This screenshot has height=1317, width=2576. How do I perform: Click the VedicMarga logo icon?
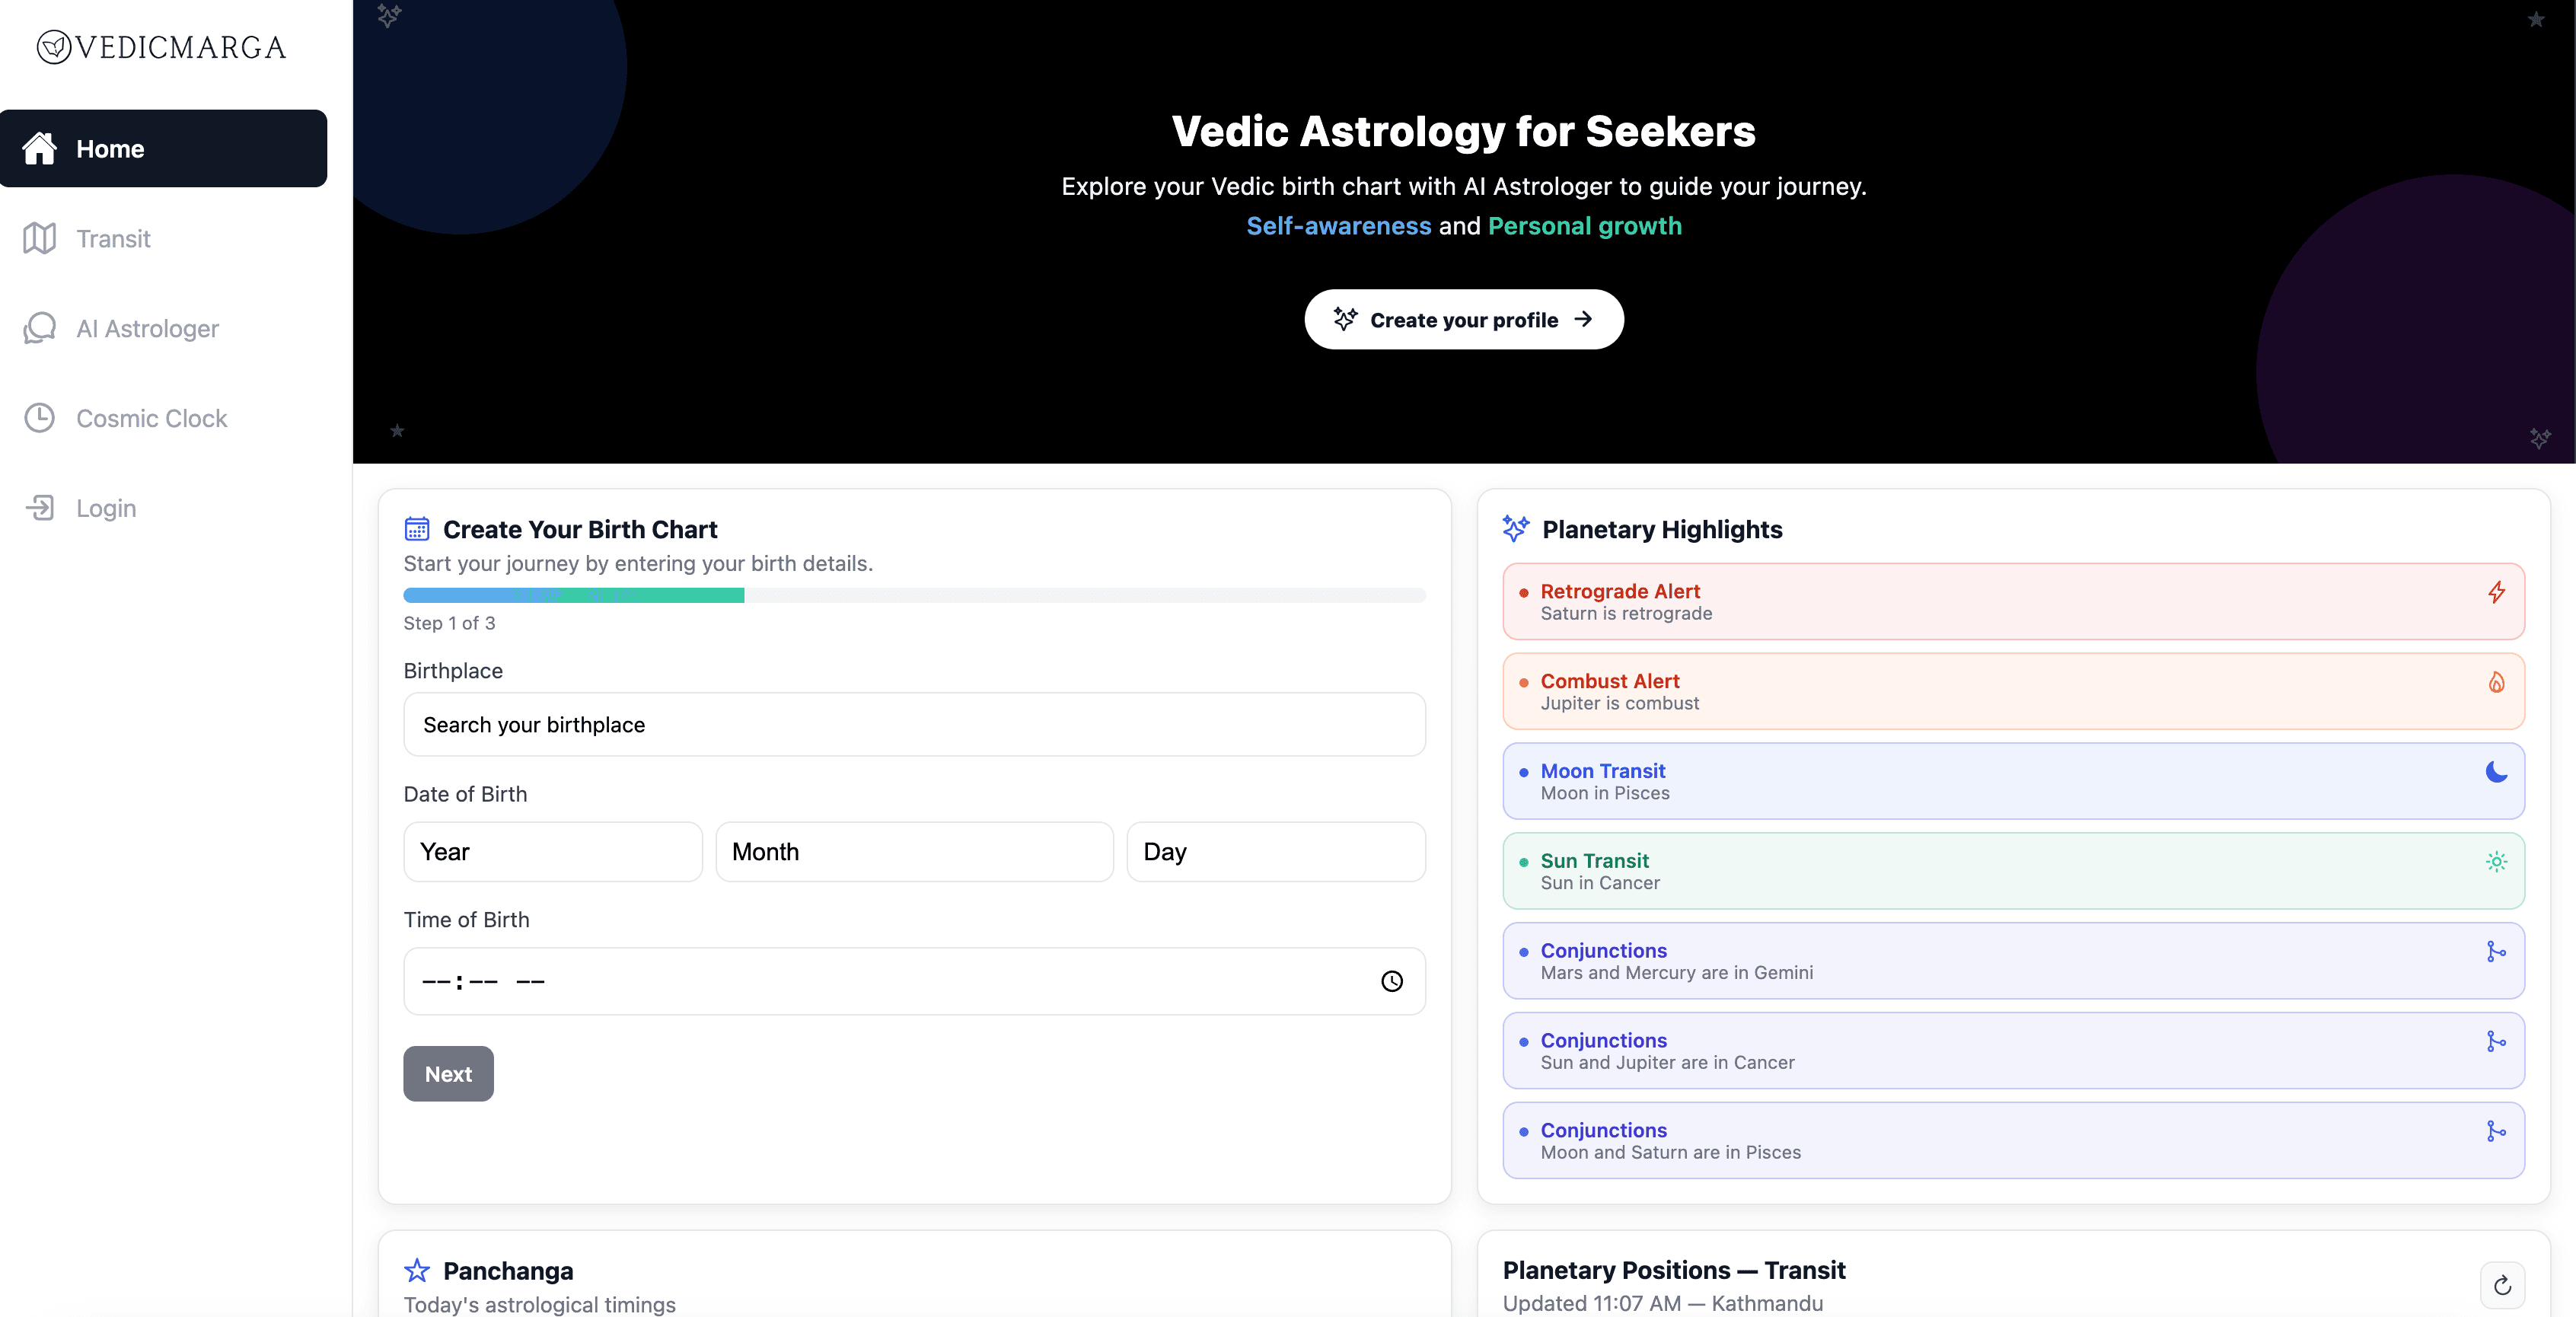pos(54,47)
